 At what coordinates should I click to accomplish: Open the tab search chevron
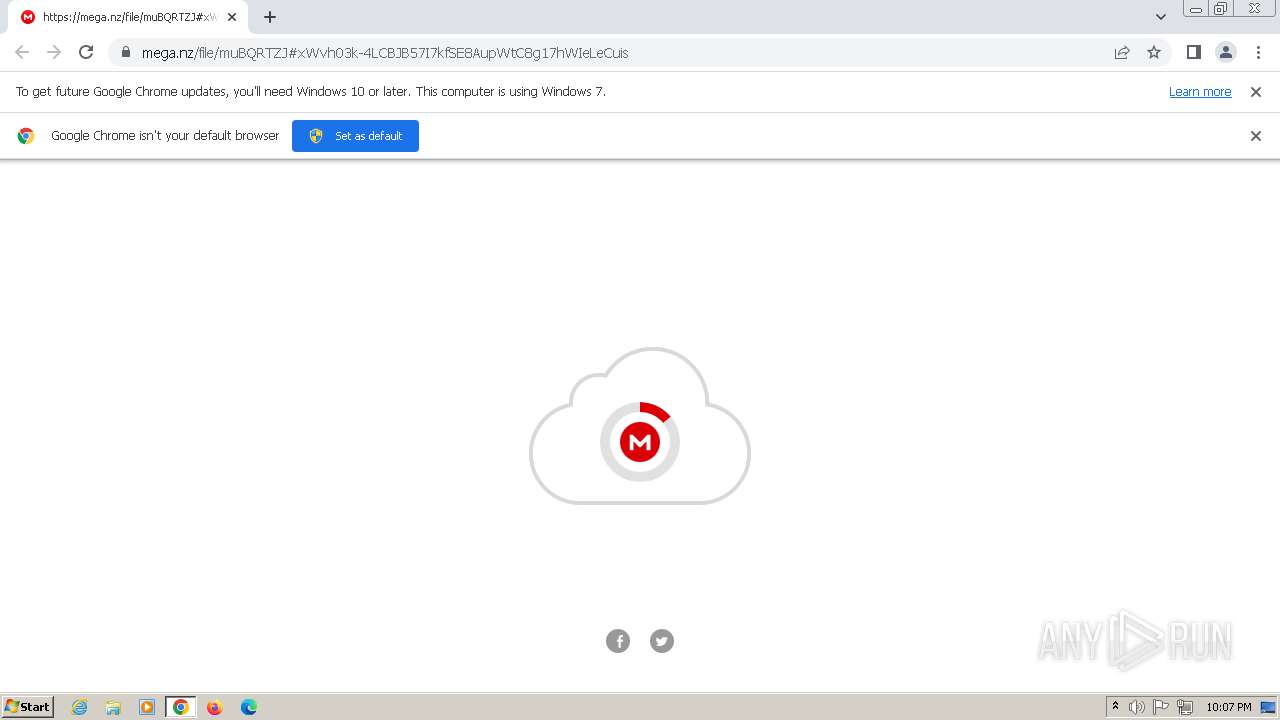pos(1161,17)
